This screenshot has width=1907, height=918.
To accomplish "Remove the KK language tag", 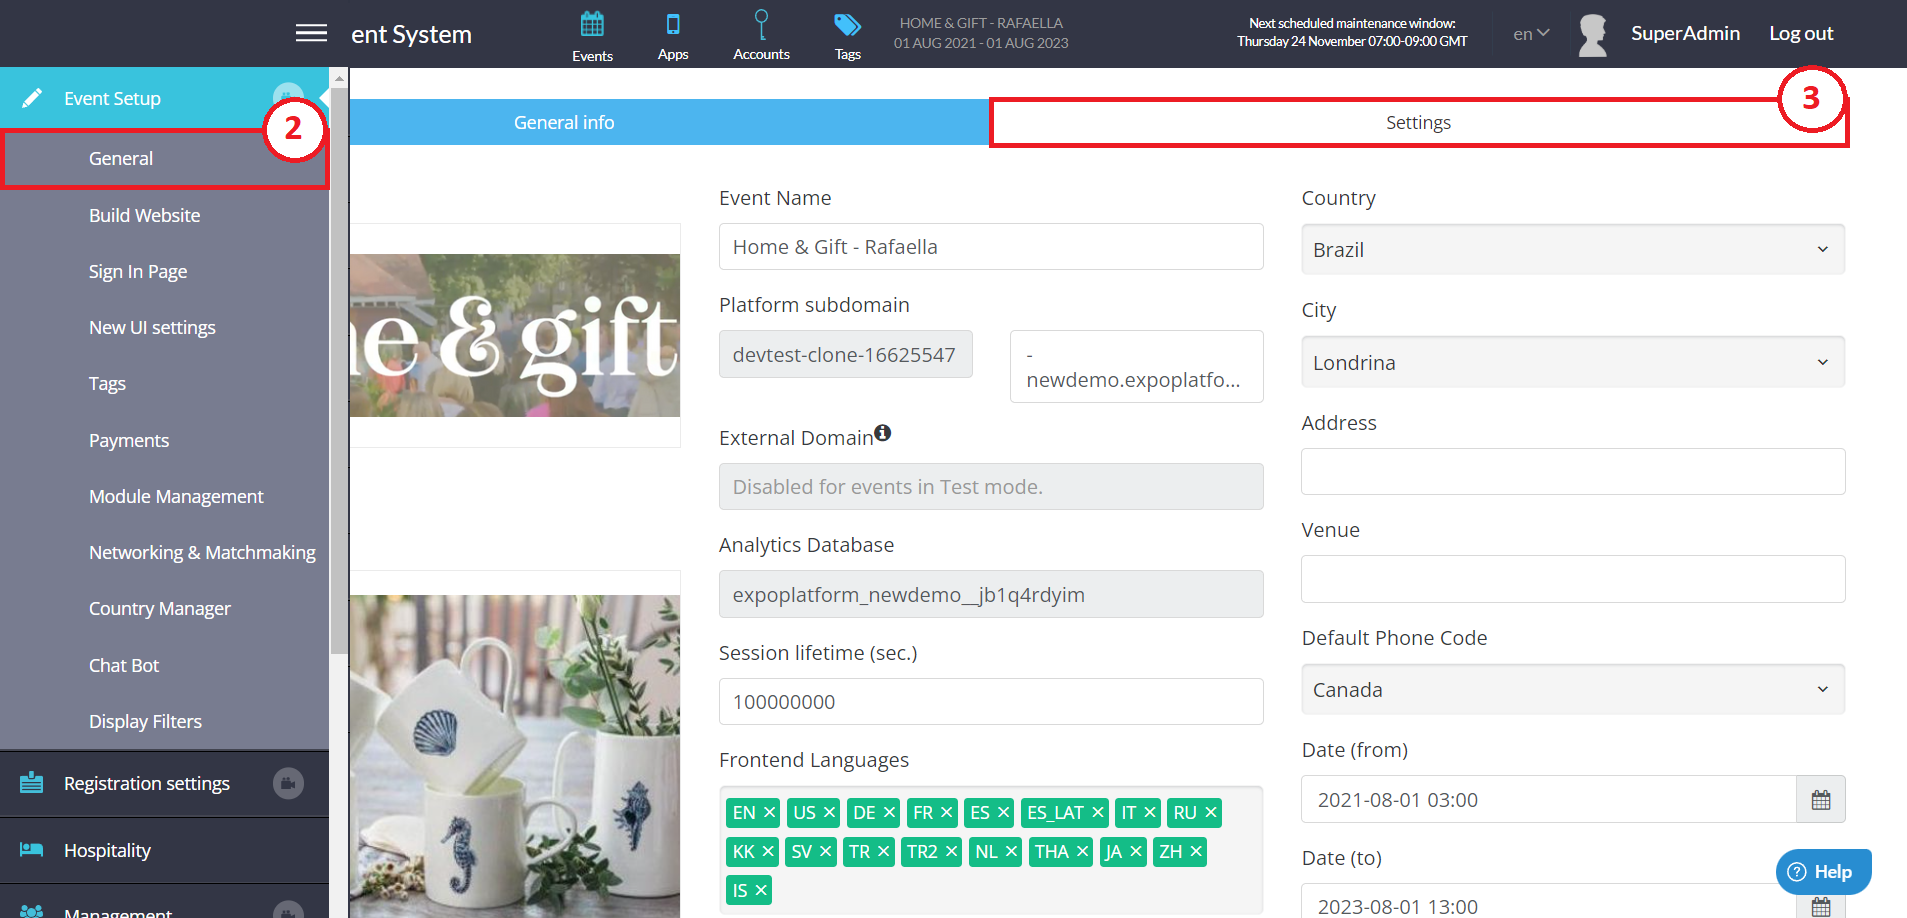I will (768, 851).
